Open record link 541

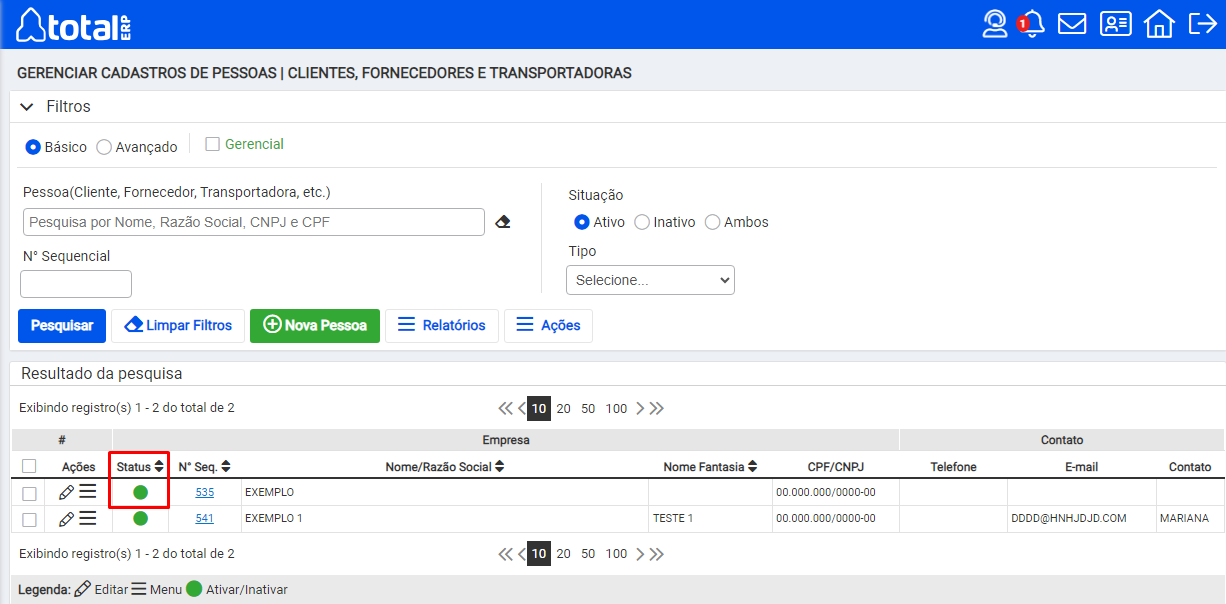point(204,518)
